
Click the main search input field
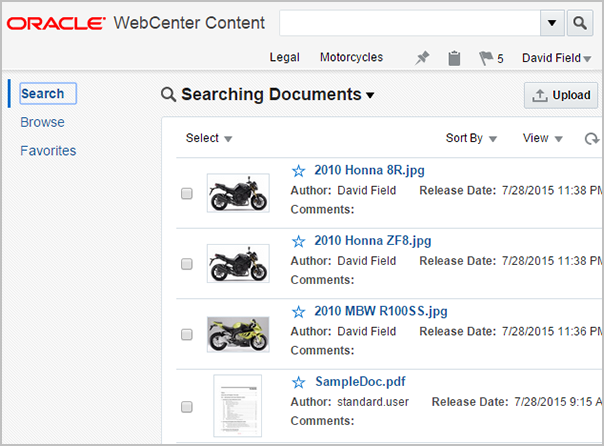click(x=409, y=23)
